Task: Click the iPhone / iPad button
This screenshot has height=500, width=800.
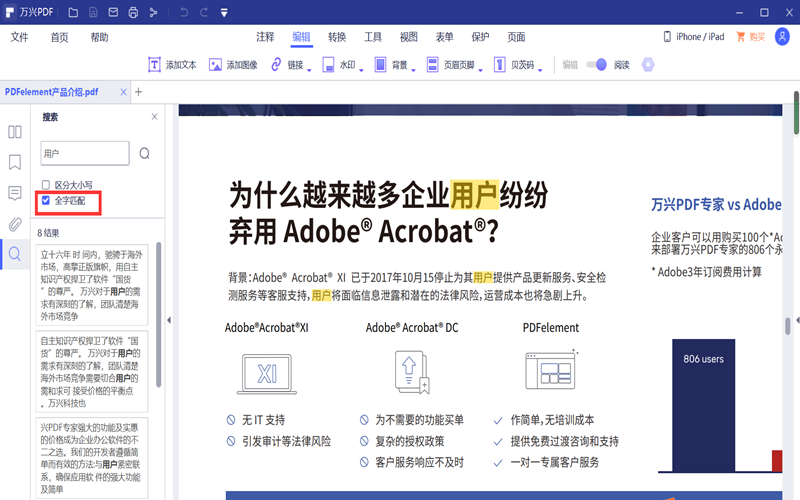Action: coord(693,37)
